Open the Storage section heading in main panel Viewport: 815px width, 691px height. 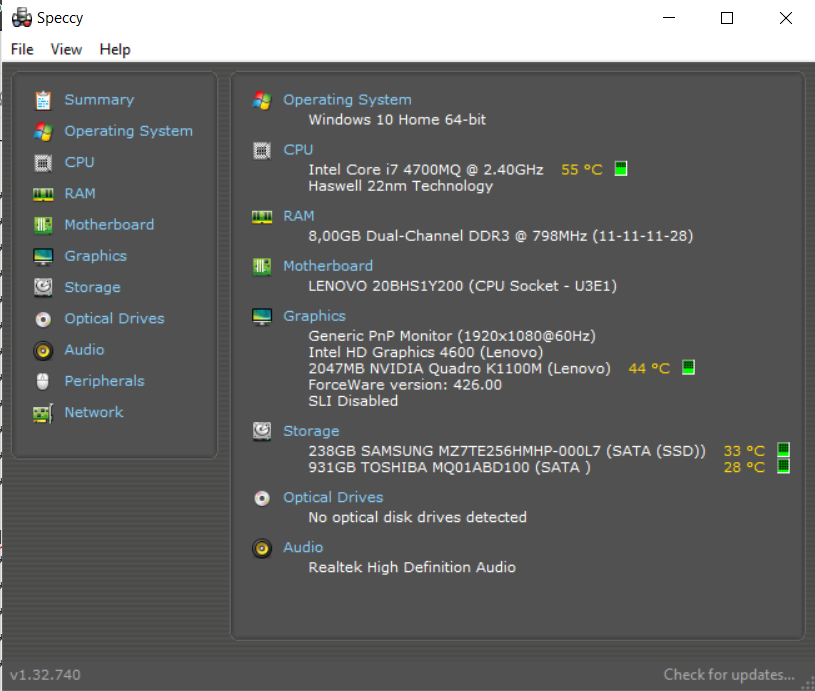(311, 431)
